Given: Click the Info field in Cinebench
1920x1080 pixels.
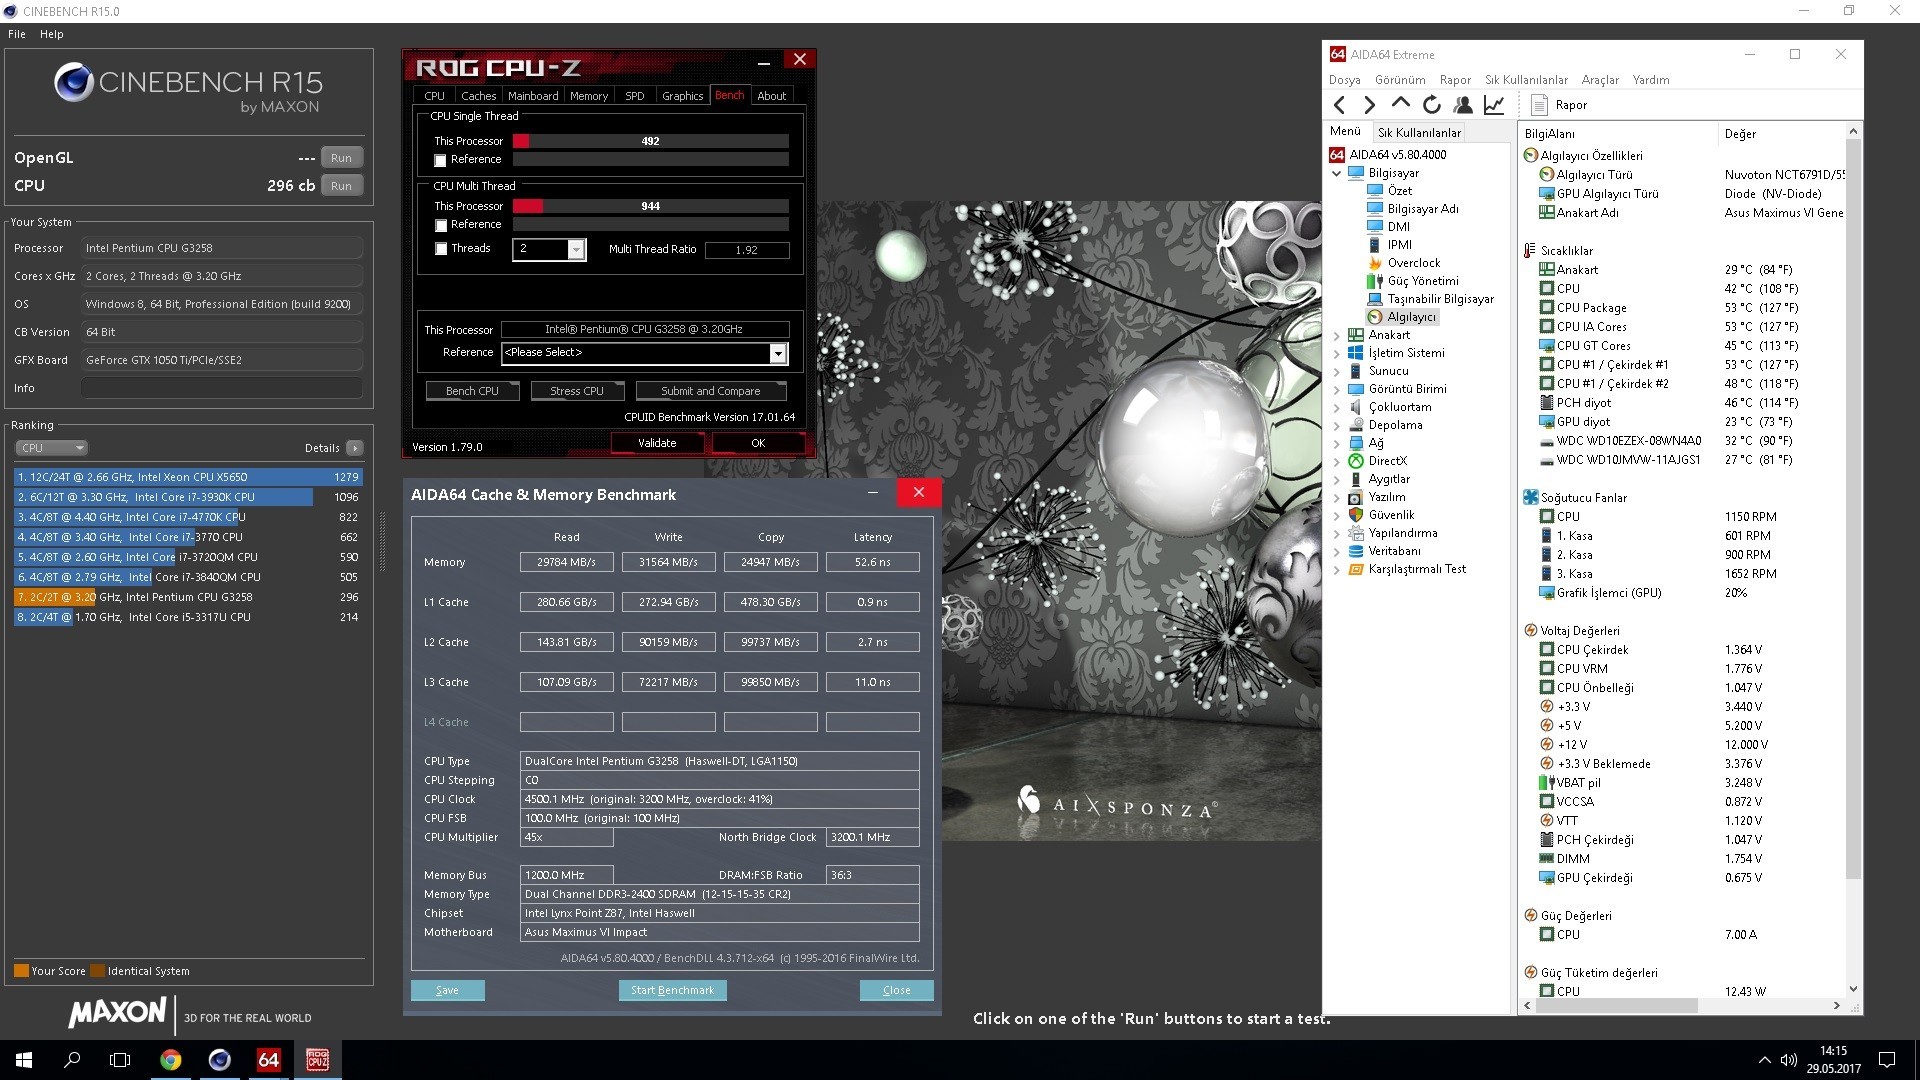Looking at the screenshot, I should (221, 388).
